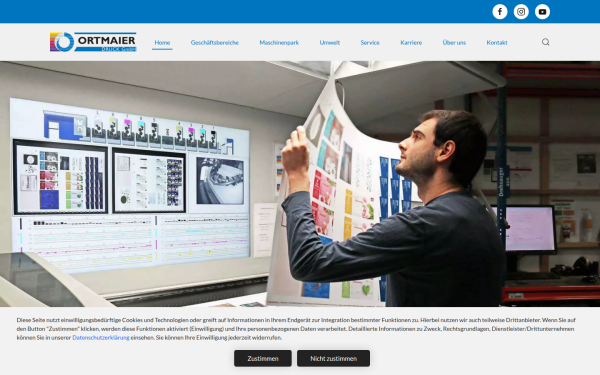Screen dimensions: 600x375
Task: Open the Karriere menu item
Action: click(x=411, y=42)
